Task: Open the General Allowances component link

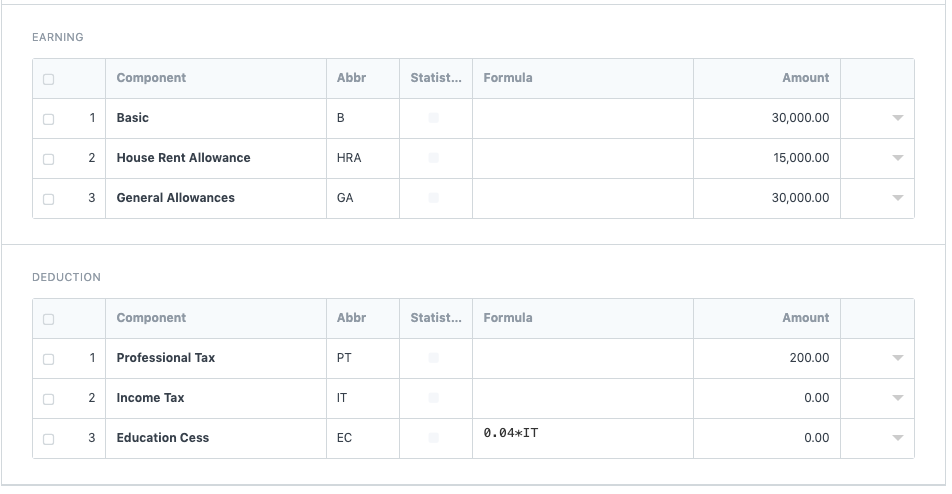Action: [x=176, y=198]
